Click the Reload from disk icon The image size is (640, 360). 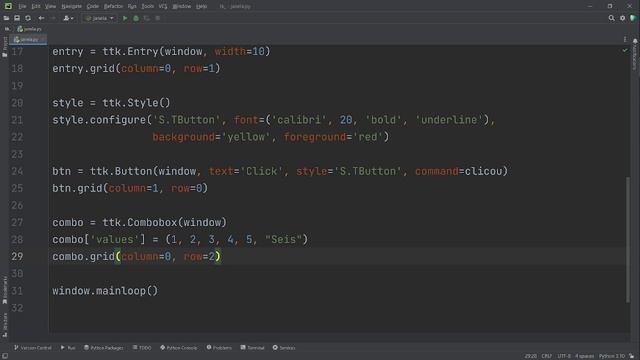point(28,18)
